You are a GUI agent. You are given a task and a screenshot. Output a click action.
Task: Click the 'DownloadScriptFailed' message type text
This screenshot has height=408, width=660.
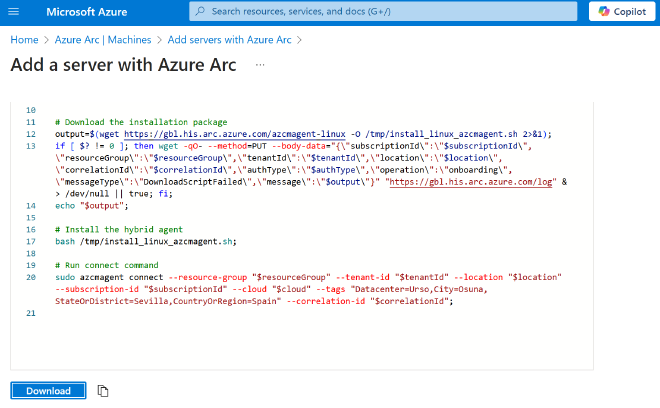click(193, 182)
